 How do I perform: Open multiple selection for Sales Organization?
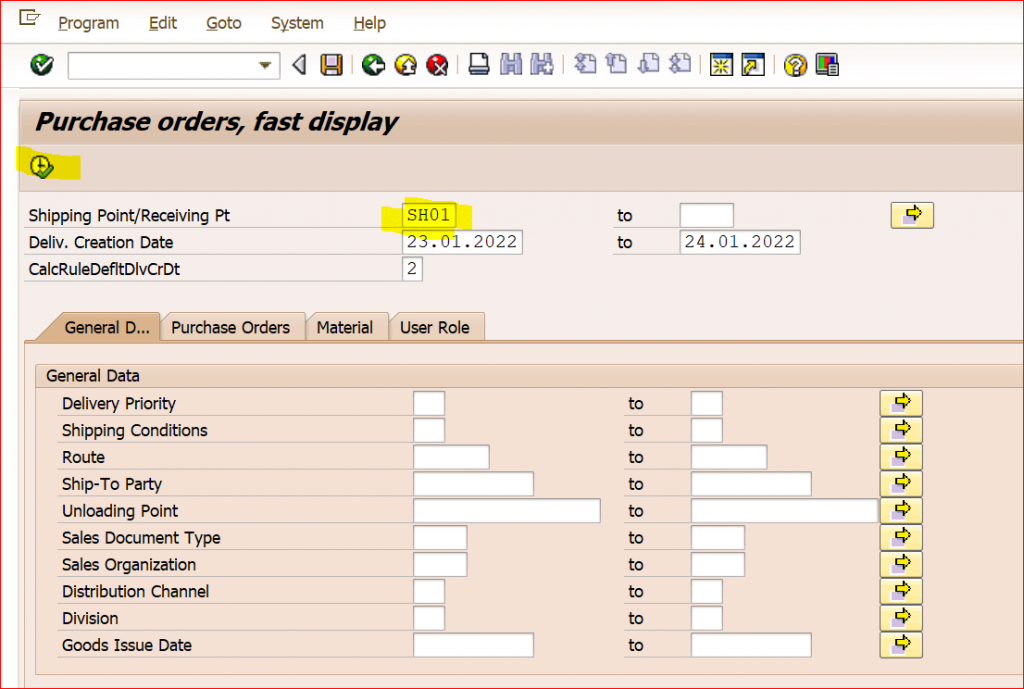pyautogui.click(x=901, y=564)
